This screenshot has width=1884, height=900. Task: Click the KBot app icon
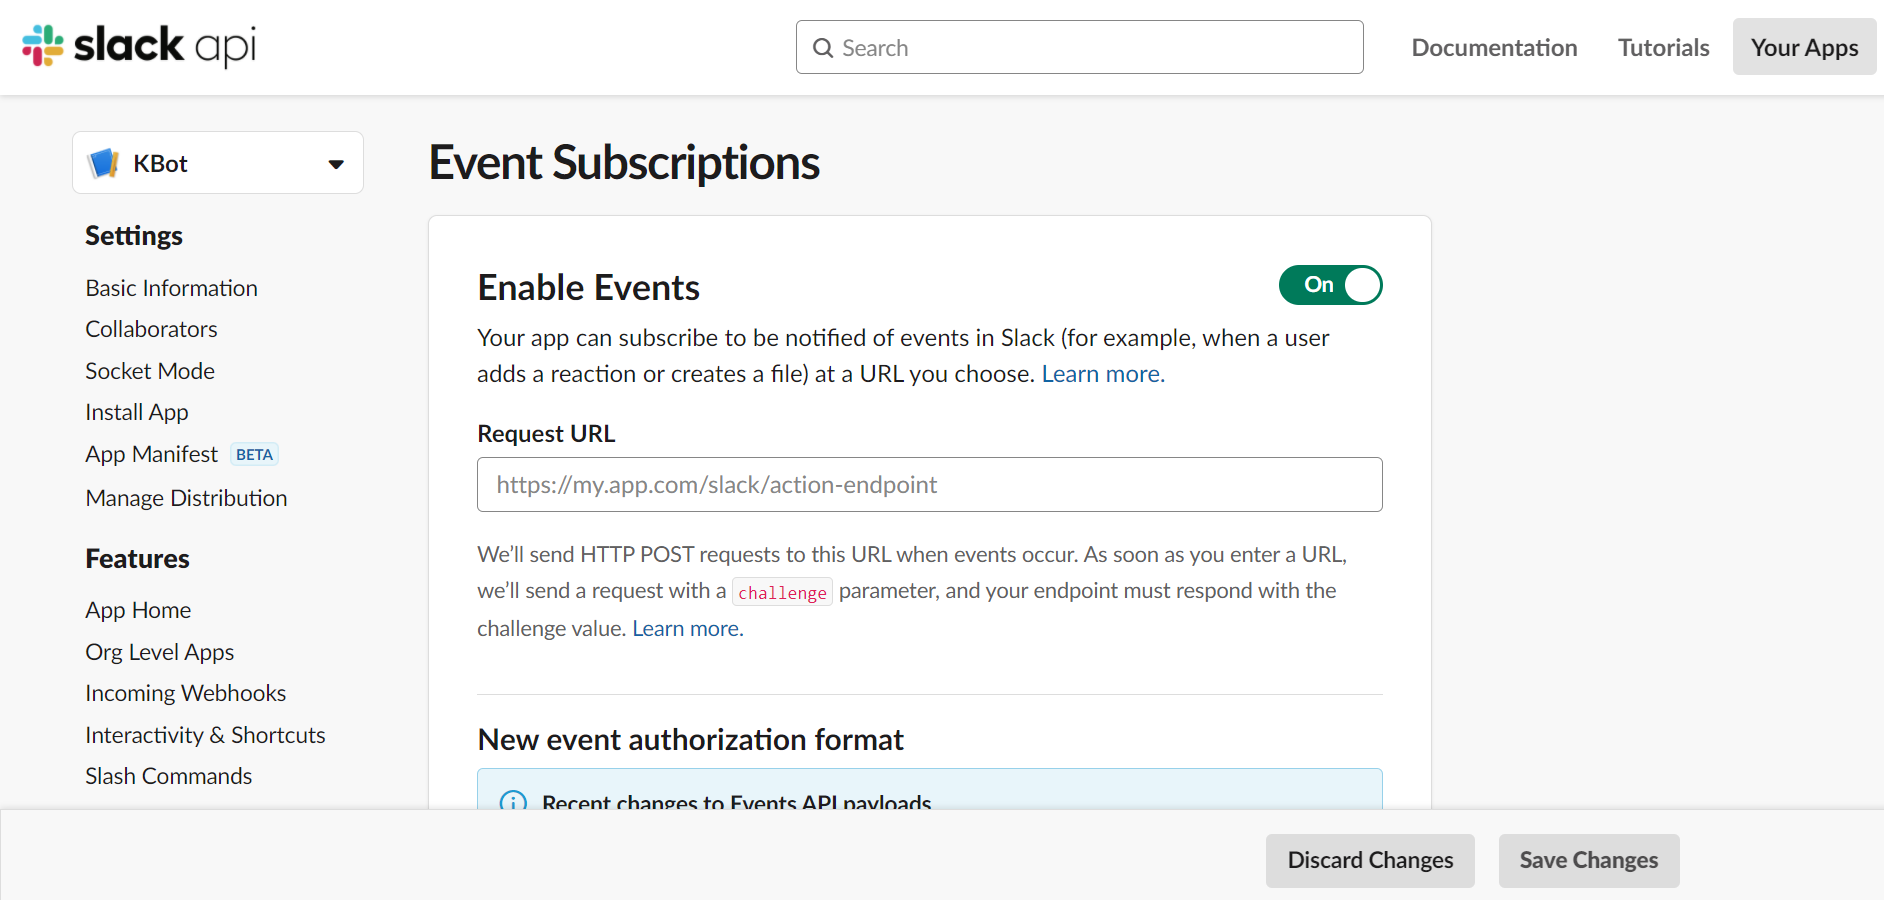point(104,163)
